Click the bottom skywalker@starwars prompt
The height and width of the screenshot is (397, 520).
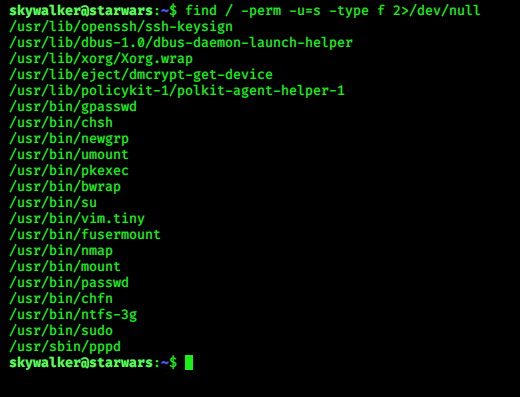pyautogui.click(x=93, y=362)
